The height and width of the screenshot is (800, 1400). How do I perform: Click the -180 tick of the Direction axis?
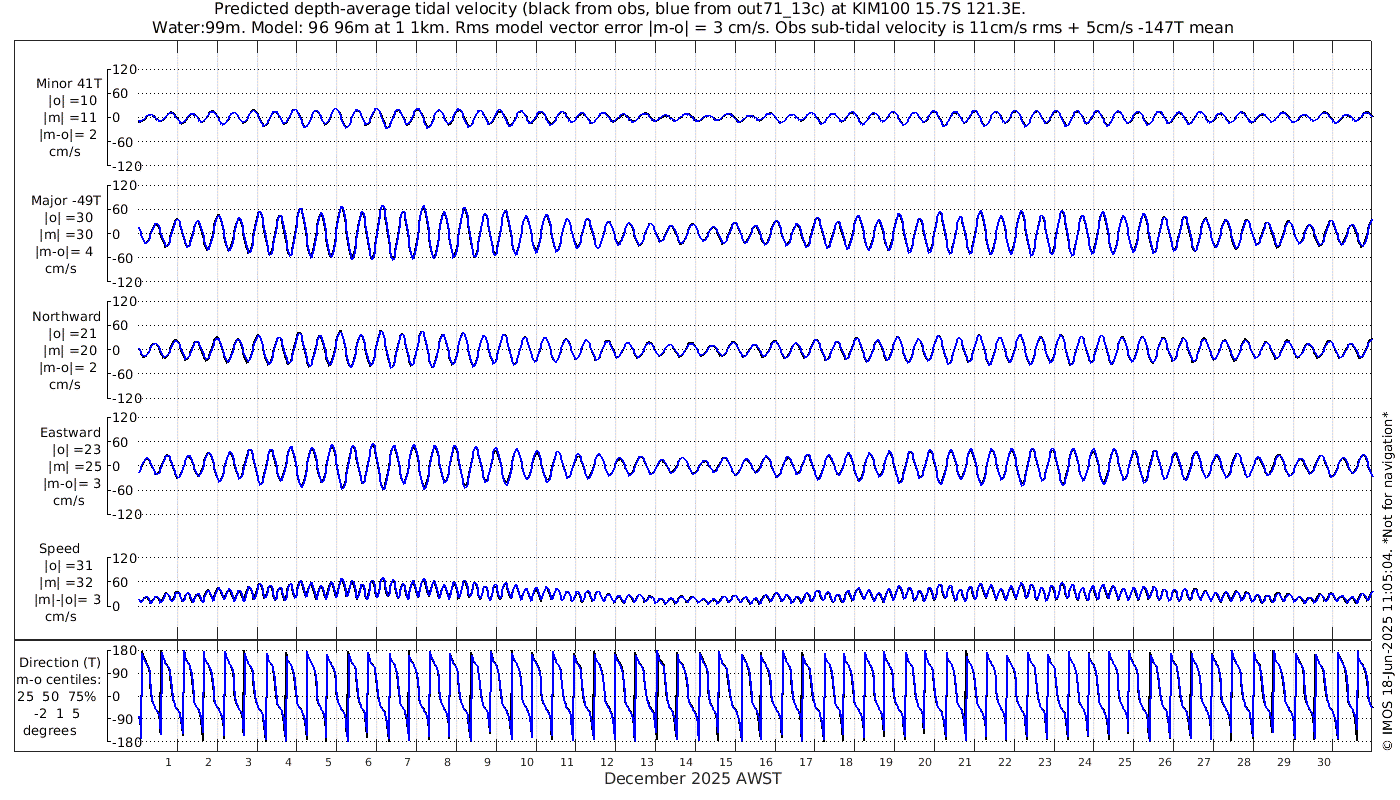tap(121, 742)
